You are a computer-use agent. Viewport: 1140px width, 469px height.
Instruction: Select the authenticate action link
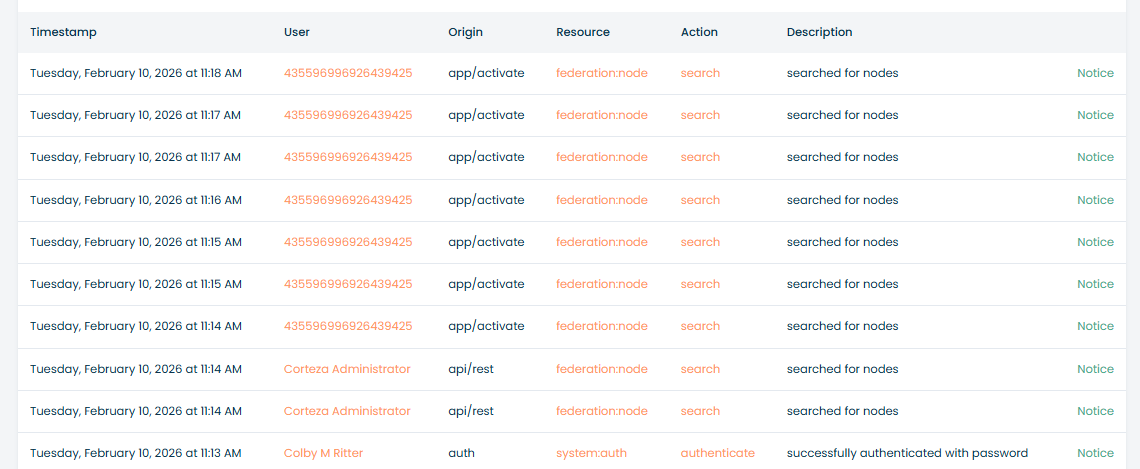tap(717, 453)
